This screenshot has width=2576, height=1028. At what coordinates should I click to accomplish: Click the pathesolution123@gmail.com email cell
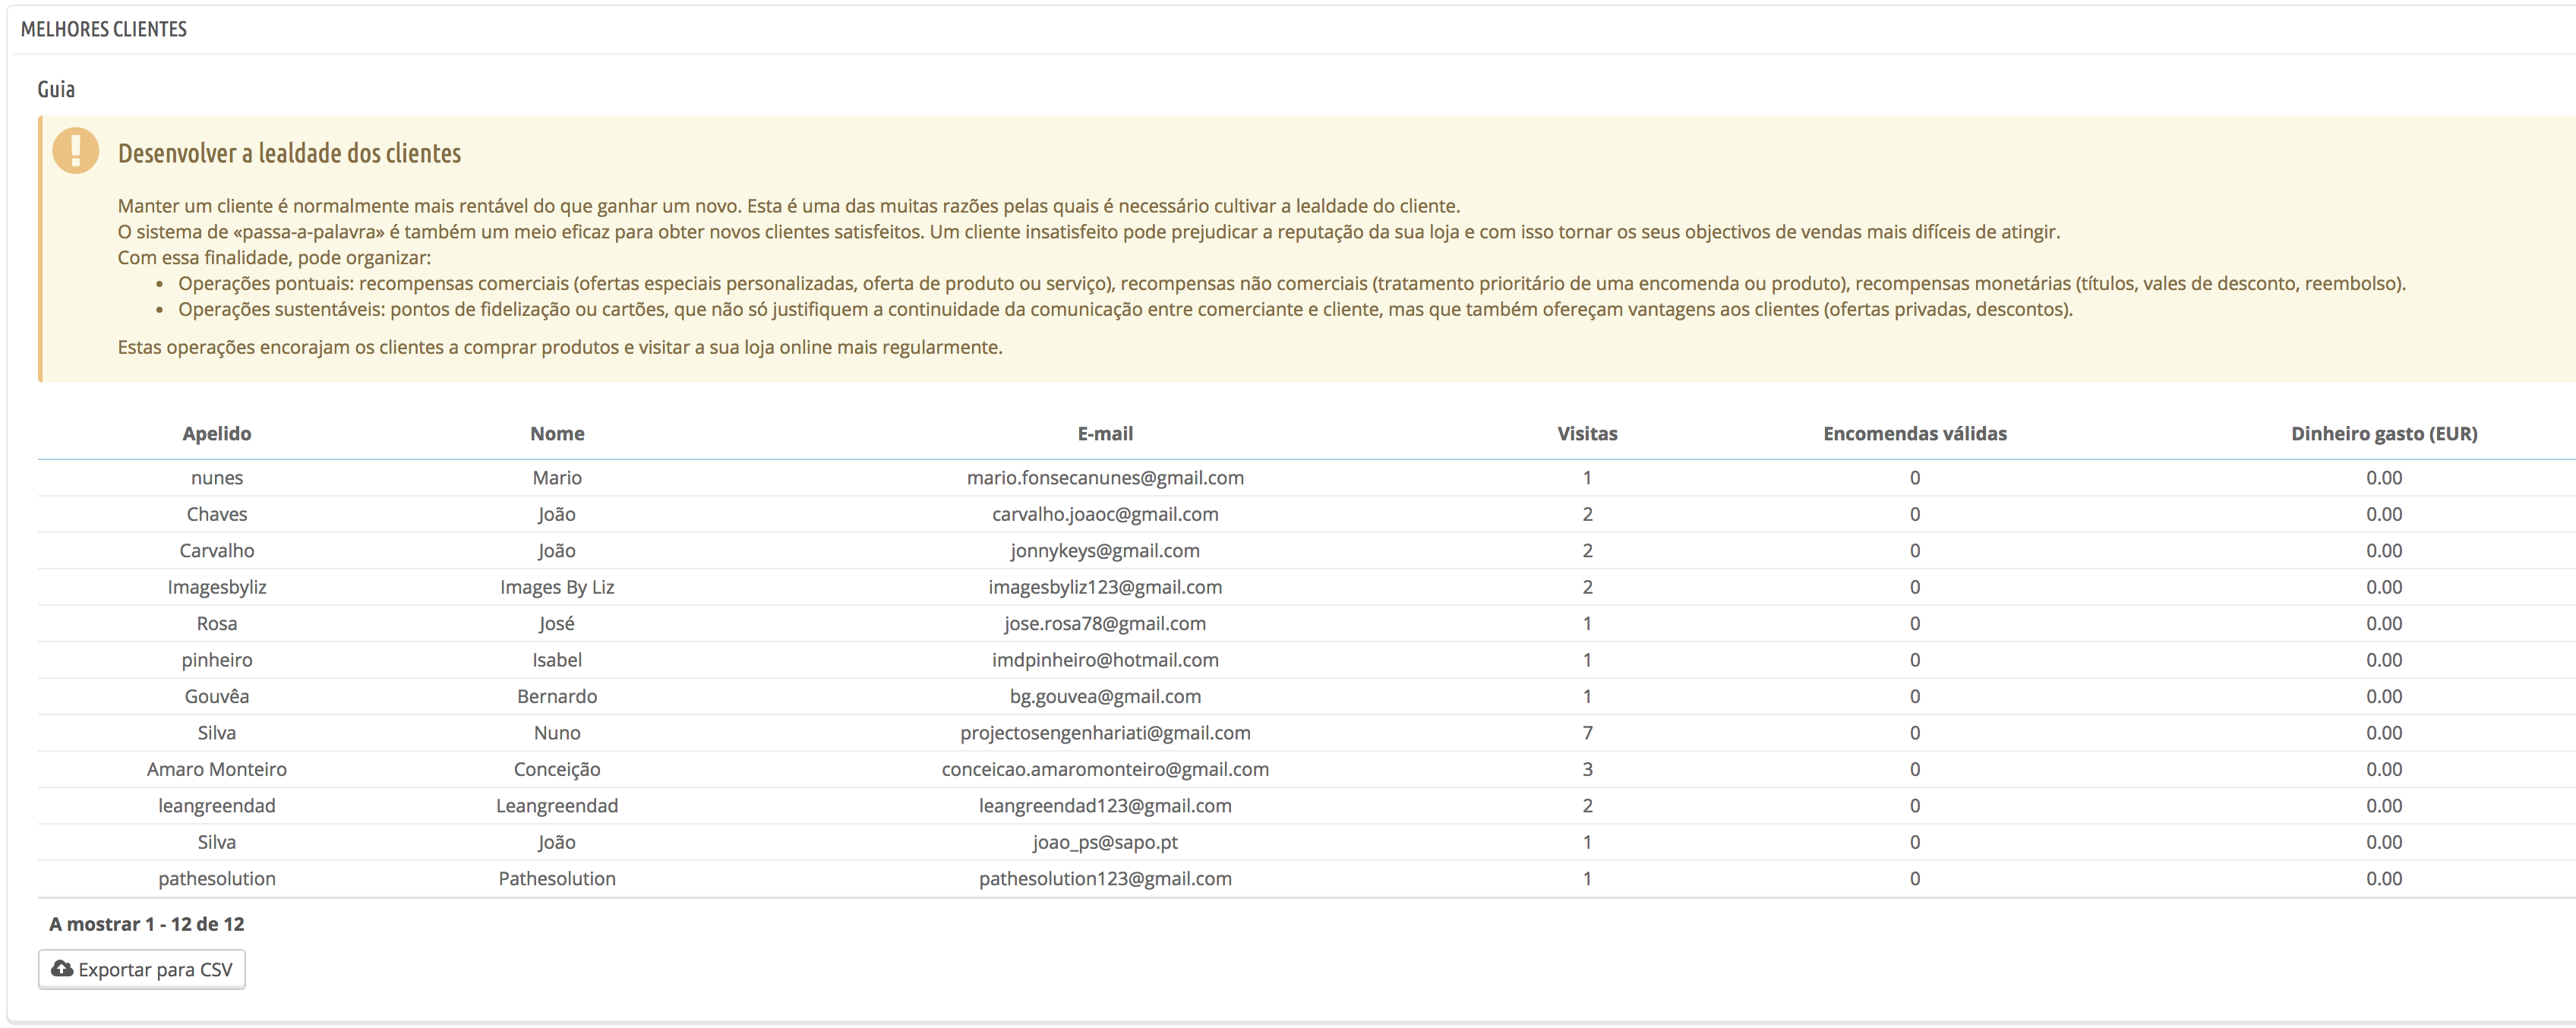coord(1104,879)
